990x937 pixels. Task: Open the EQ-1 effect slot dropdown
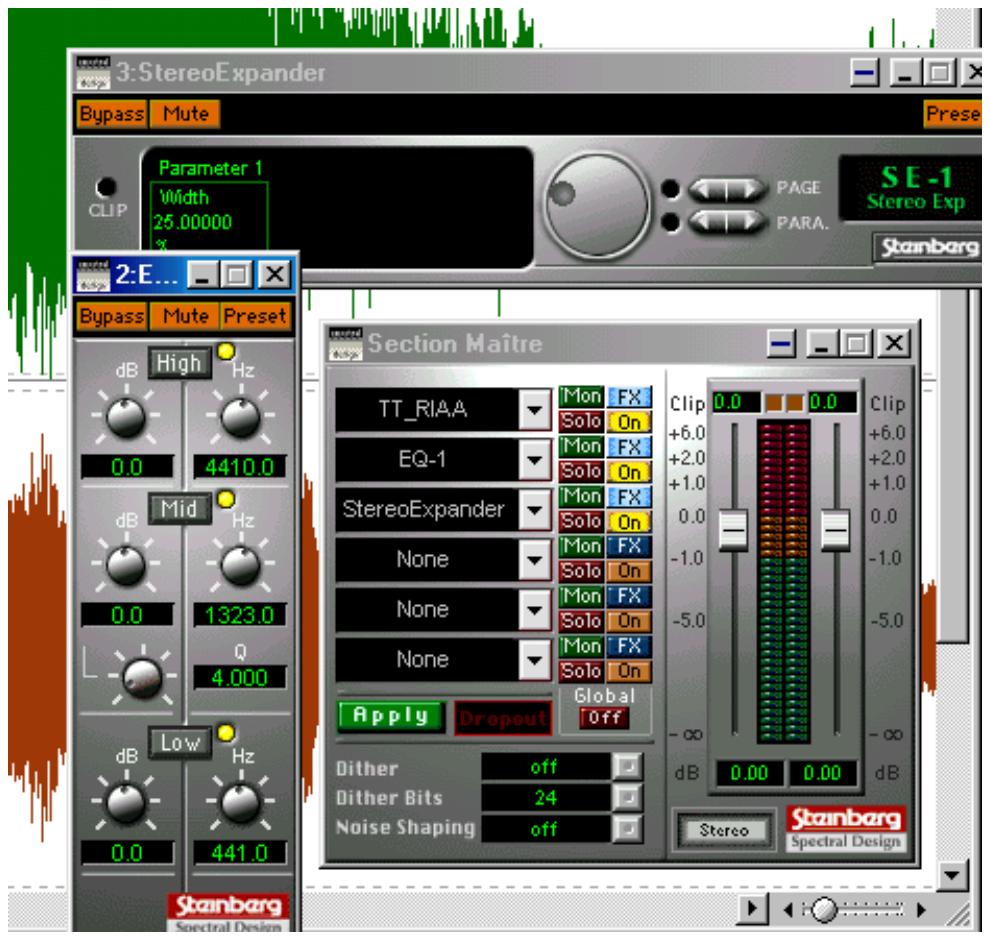[535, 460]
